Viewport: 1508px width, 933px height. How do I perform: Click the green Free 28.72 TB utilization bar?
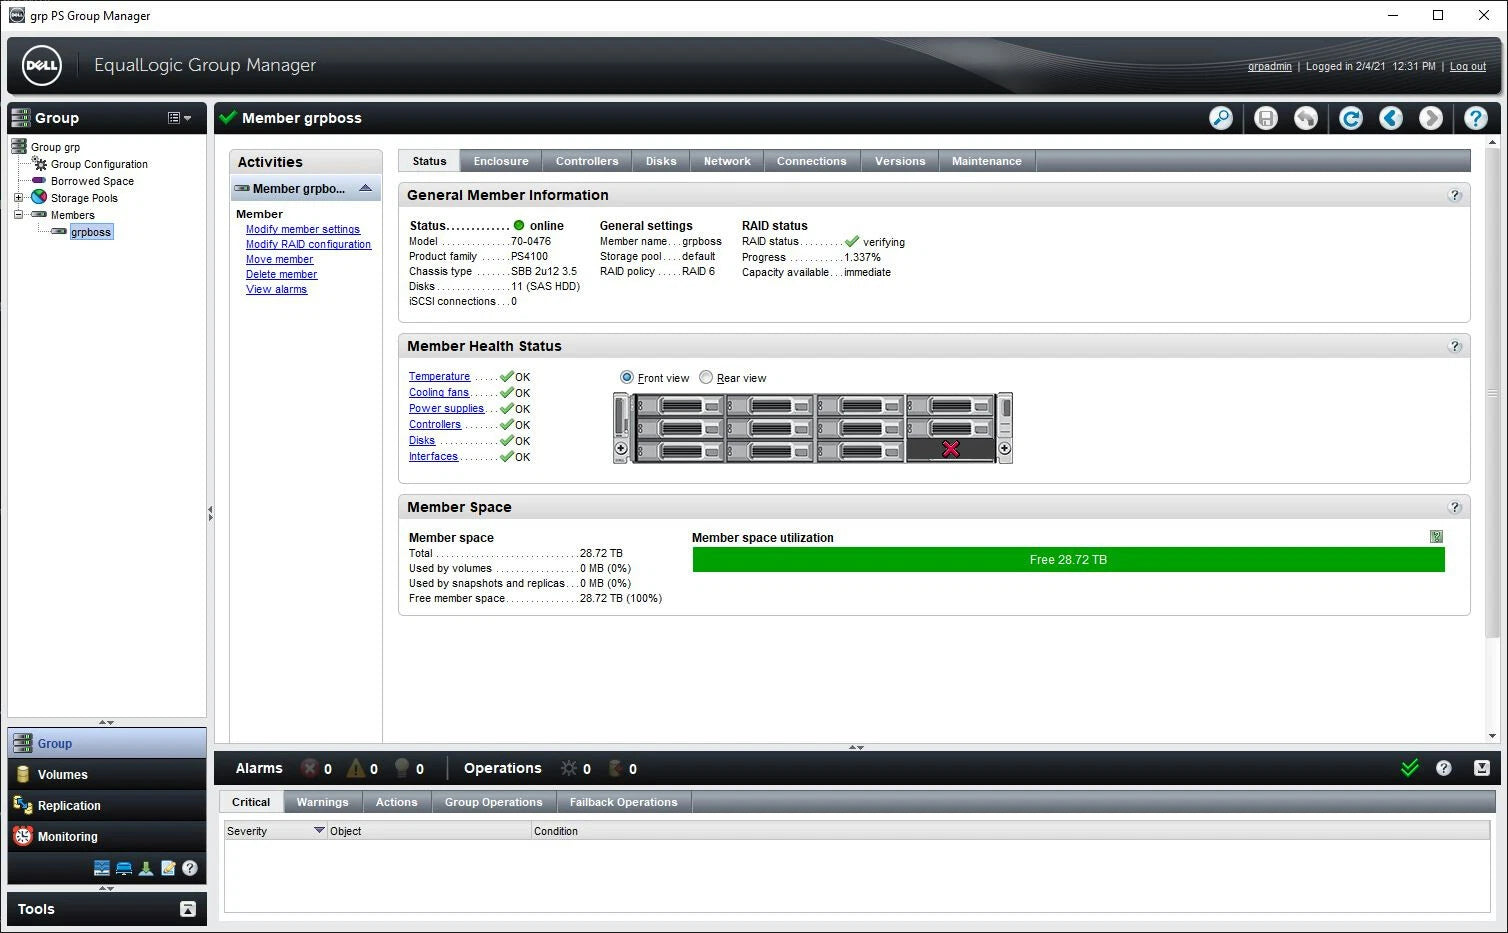coord(1068,560)
